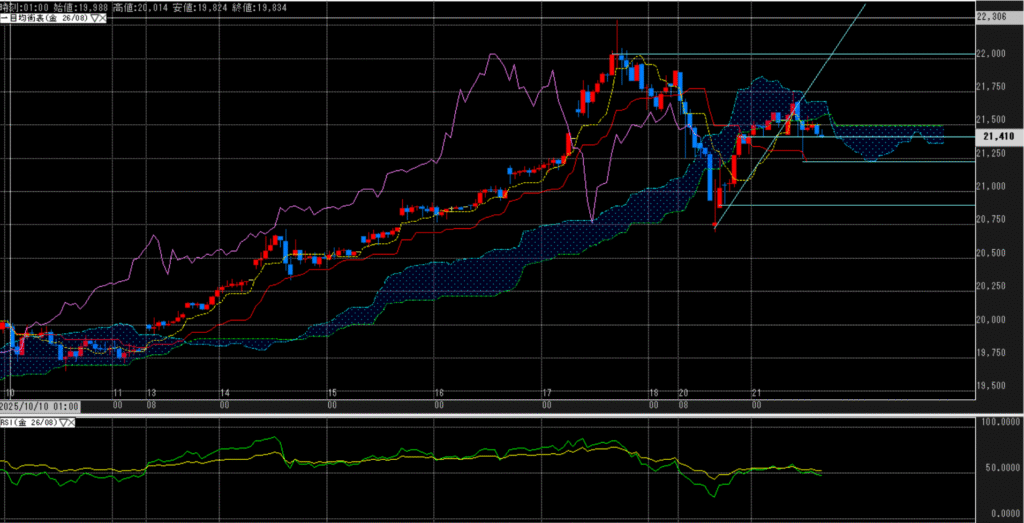
Task: Click the current price tag 21,410
Action: [x=999, y=136]
